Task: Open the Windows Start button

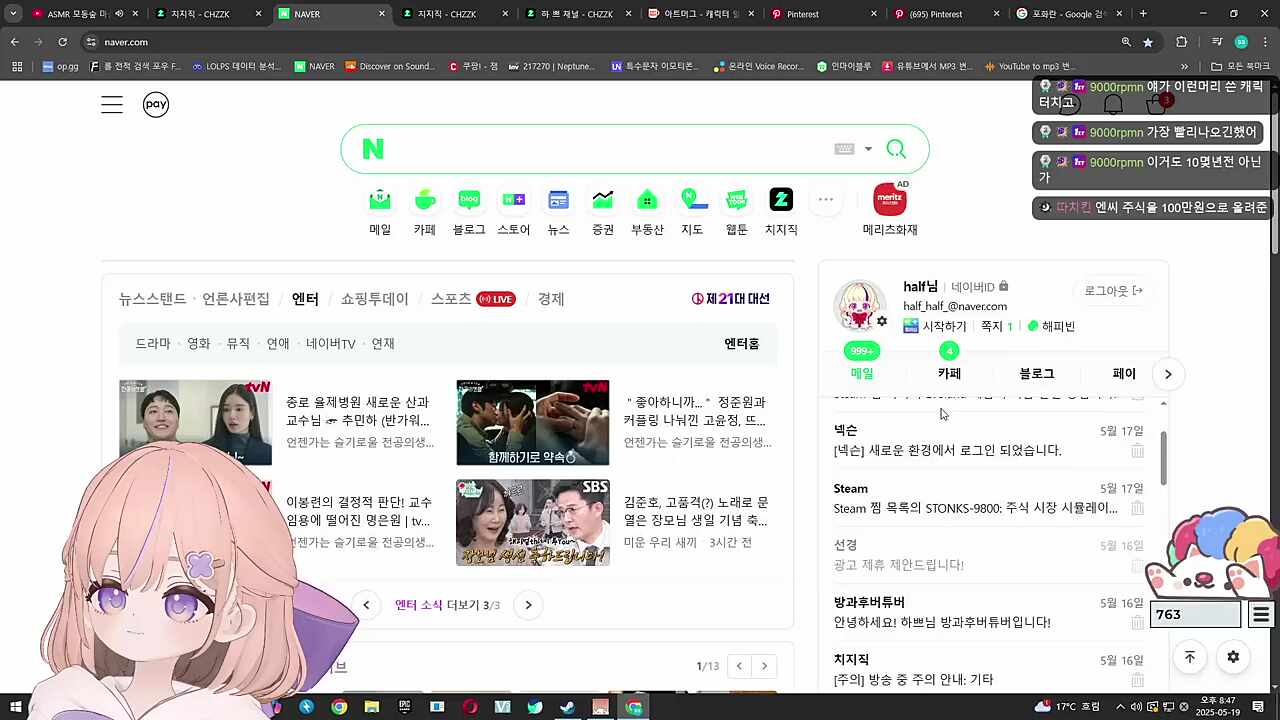Action: click(x=15, y=707)
